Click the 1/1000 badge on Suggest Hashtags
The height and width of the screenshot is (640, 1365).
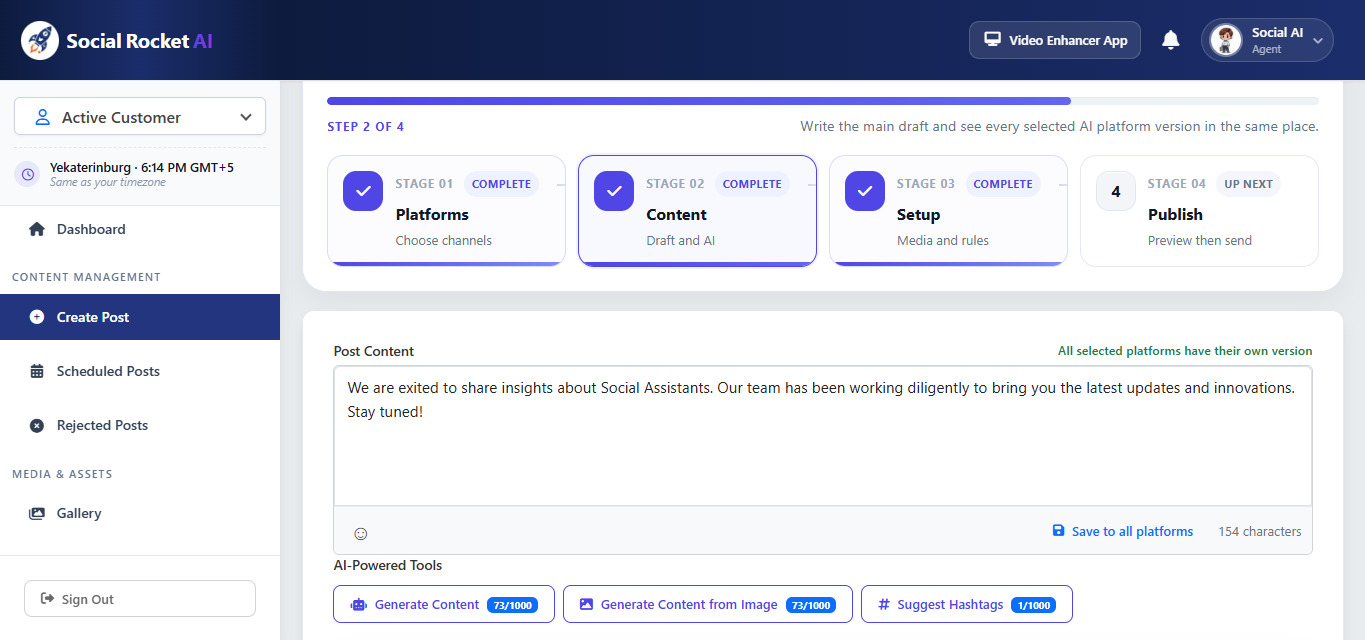[1033, 605]
